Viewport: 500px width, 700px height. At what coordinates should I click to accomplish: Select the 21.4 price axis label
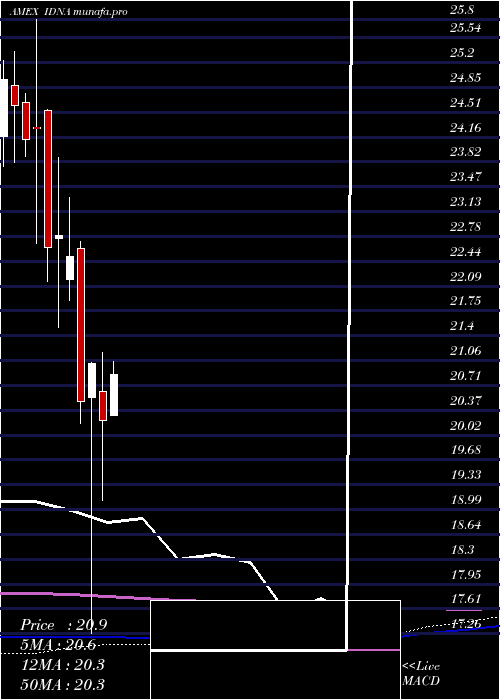(462, 326)
